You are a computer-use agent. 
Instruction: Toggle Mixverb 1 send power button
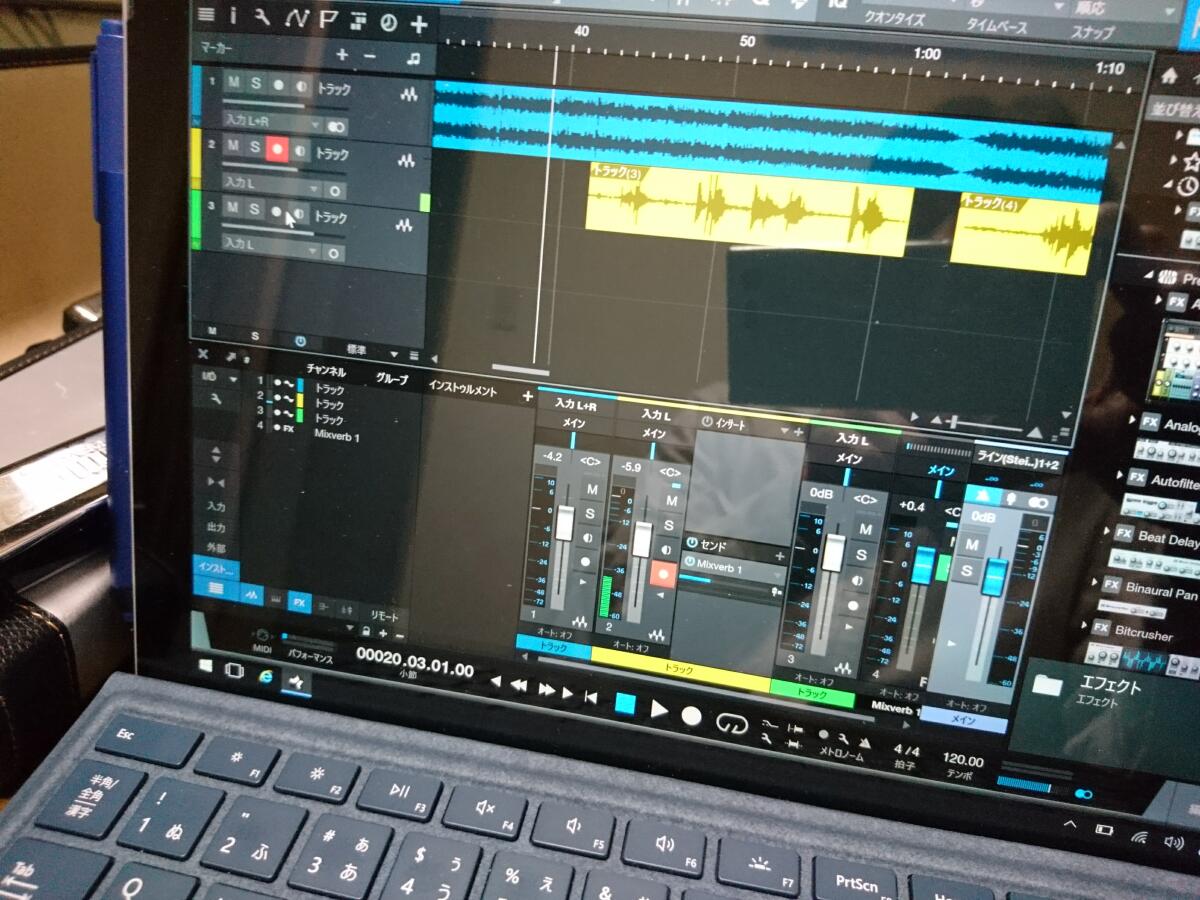coord(689,563)
